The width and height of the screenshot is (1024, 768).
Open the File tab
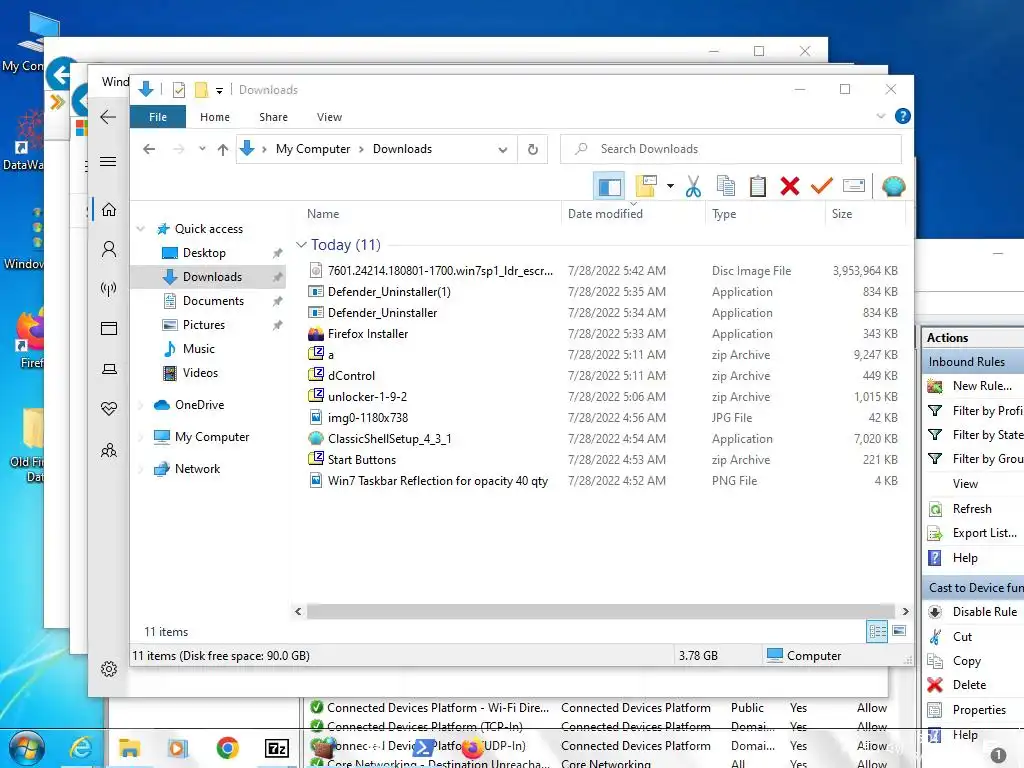pyautogui.click(x=157, y=117)
